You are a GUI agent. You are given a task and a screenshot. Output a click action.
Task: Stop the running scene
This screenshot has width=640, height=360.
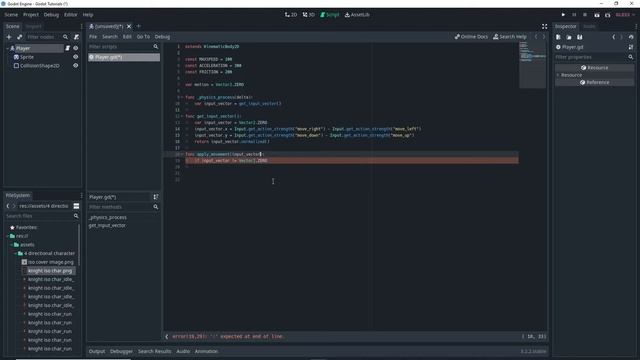pyautogui.click(x=584, y=15)
